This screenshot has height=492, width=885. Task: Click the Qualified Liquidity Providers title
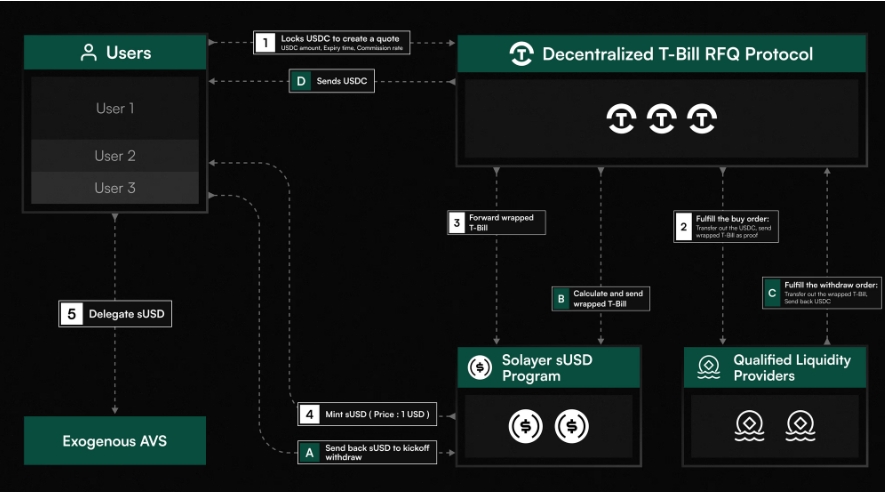tap(792, 368)
